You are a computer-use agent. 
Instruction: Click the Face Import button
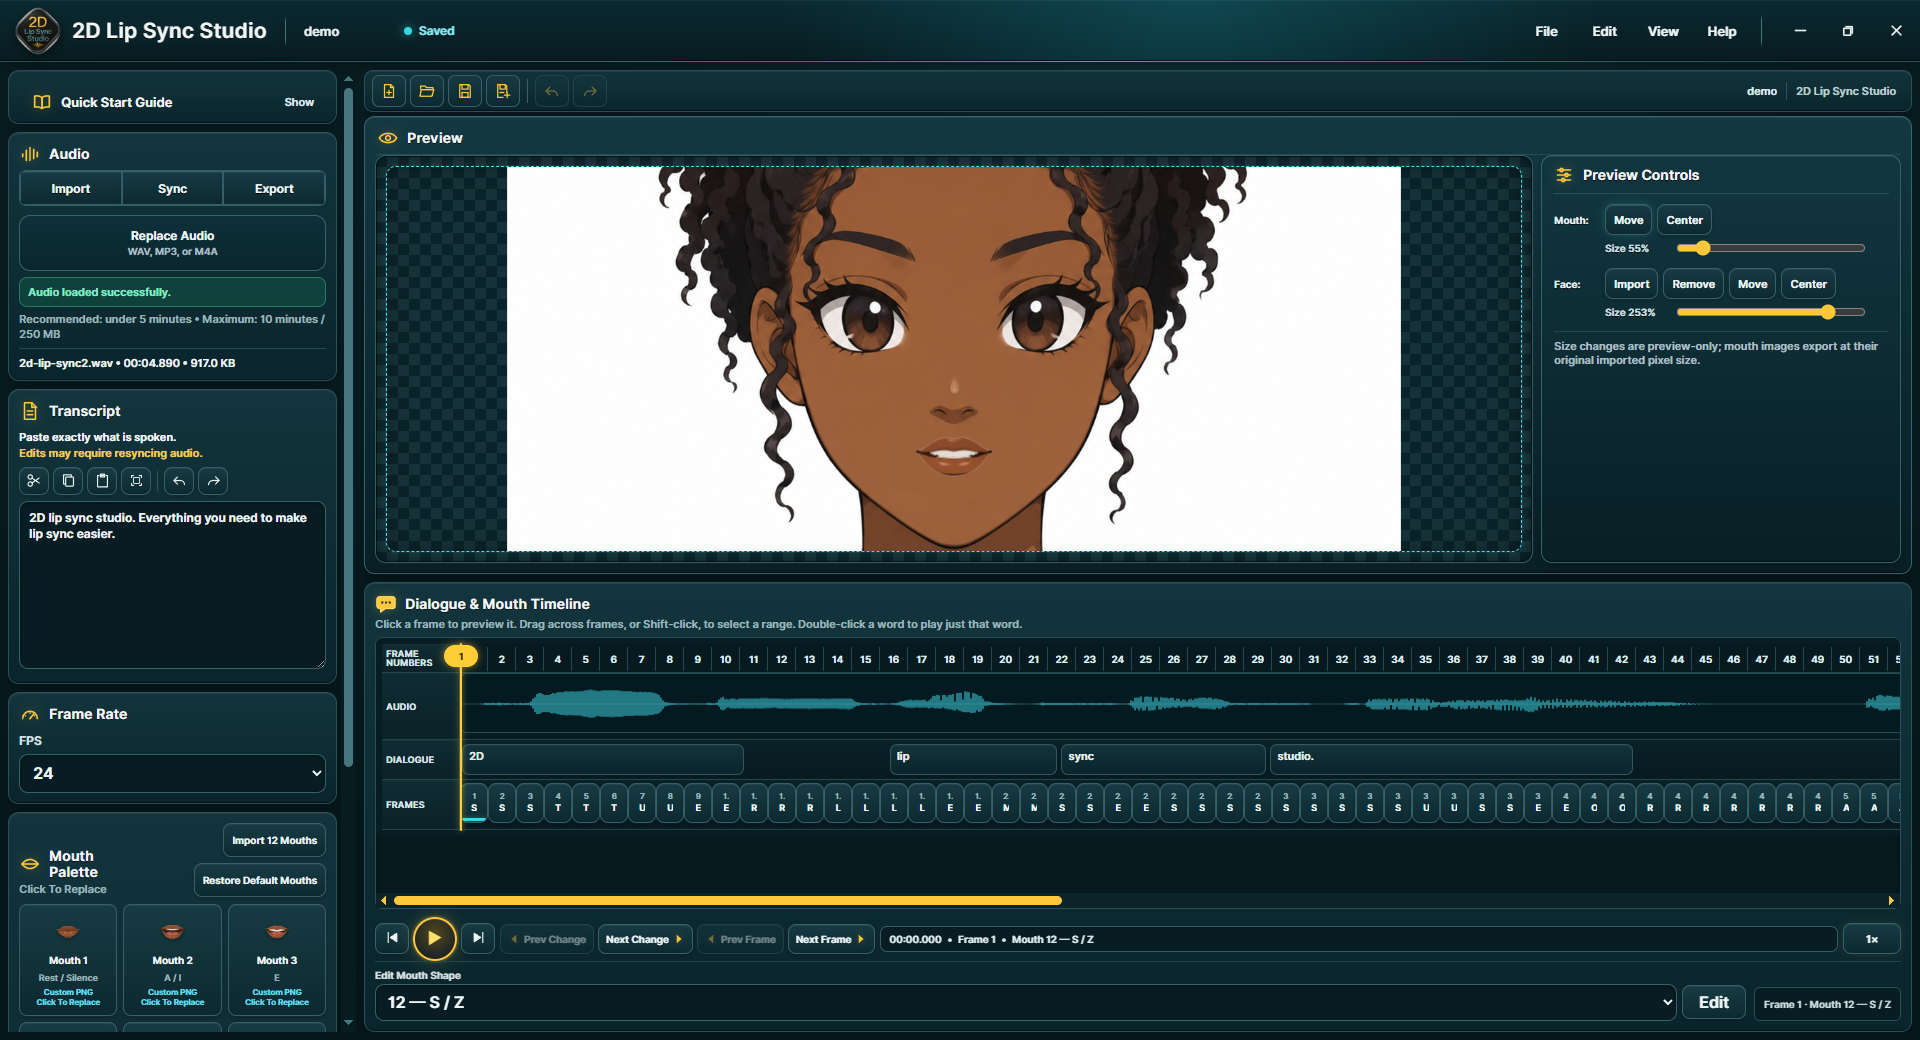[1631, 284]
